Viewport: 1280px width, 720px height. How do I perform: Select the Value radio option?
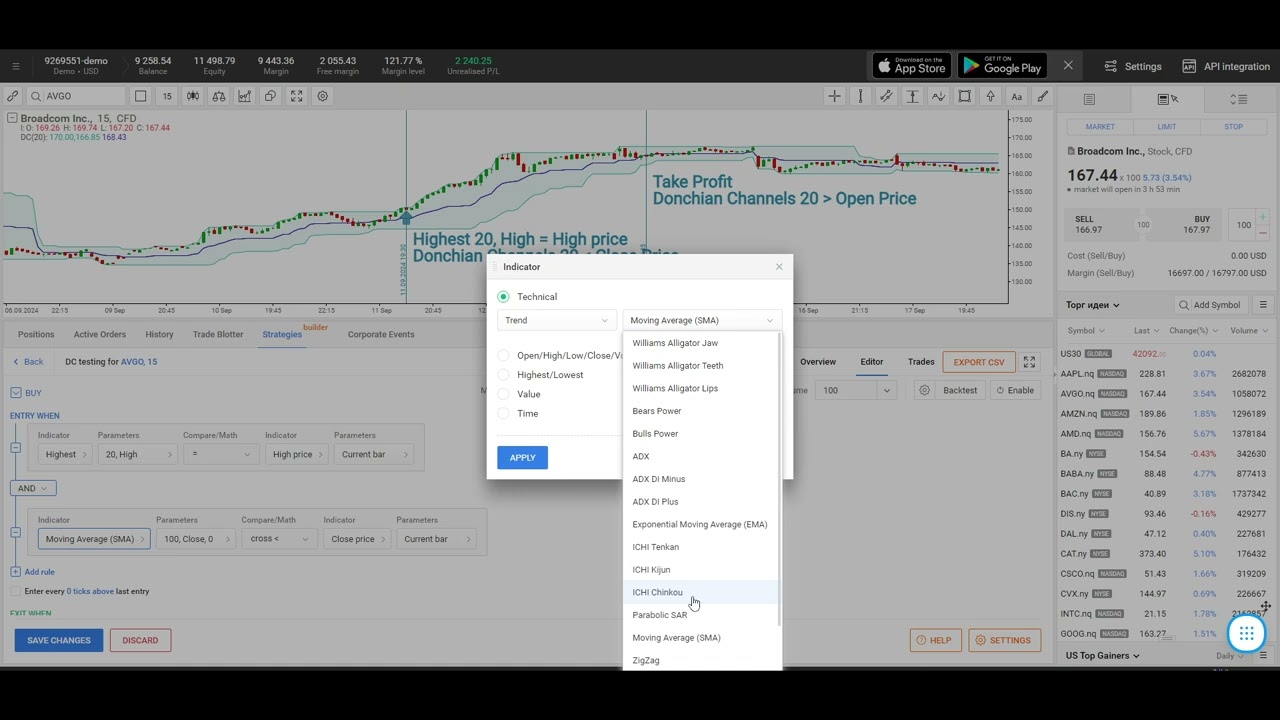point(503,394)
